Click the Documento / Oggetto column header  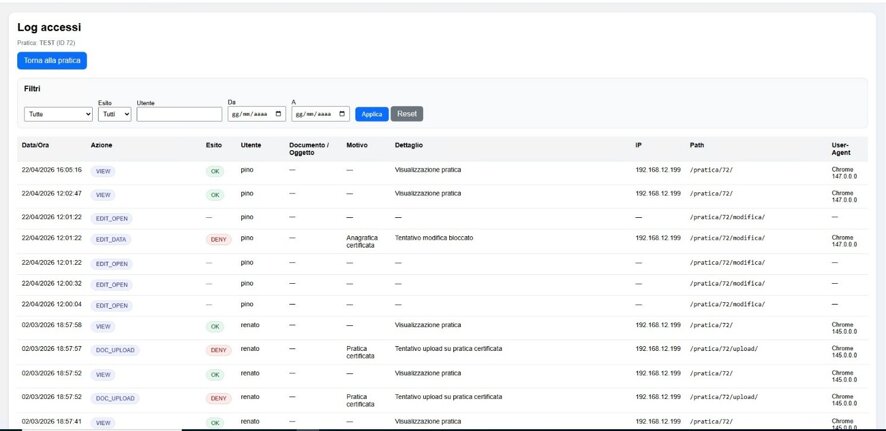coord(309,149)
